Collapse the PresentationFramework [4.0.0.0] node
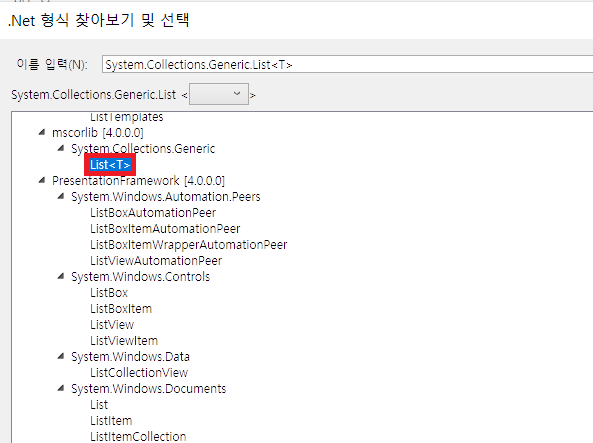 click(42, 180)
